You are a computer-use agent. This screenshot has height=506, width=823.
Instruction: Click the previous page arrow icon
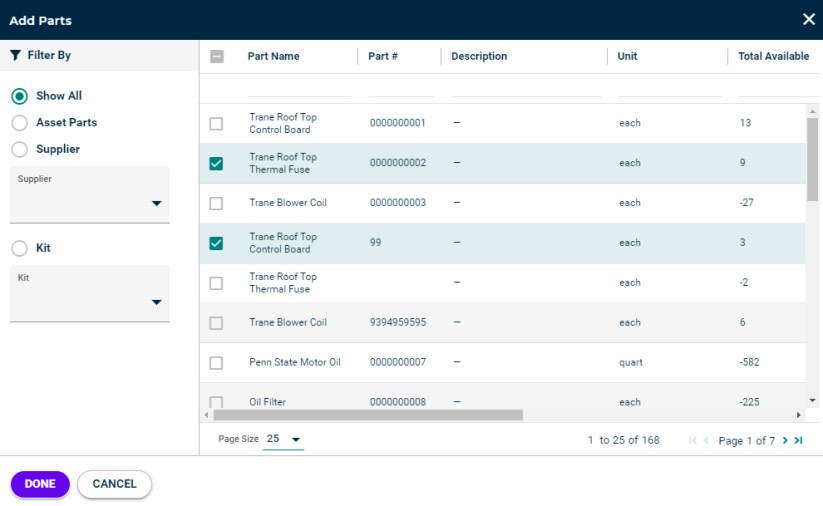[706, 440]
